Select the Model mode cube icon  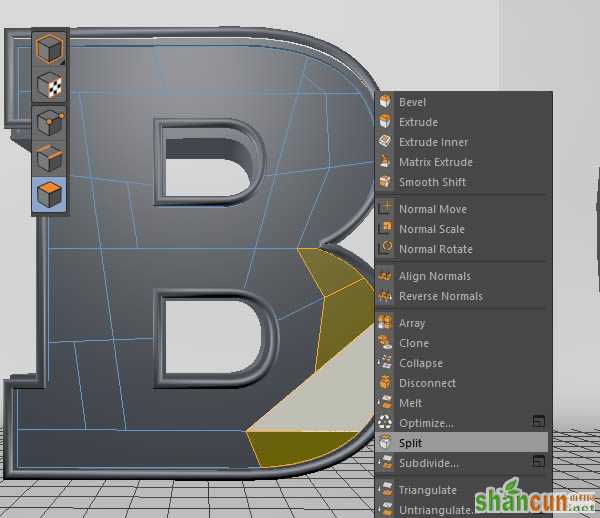[49, 49]
